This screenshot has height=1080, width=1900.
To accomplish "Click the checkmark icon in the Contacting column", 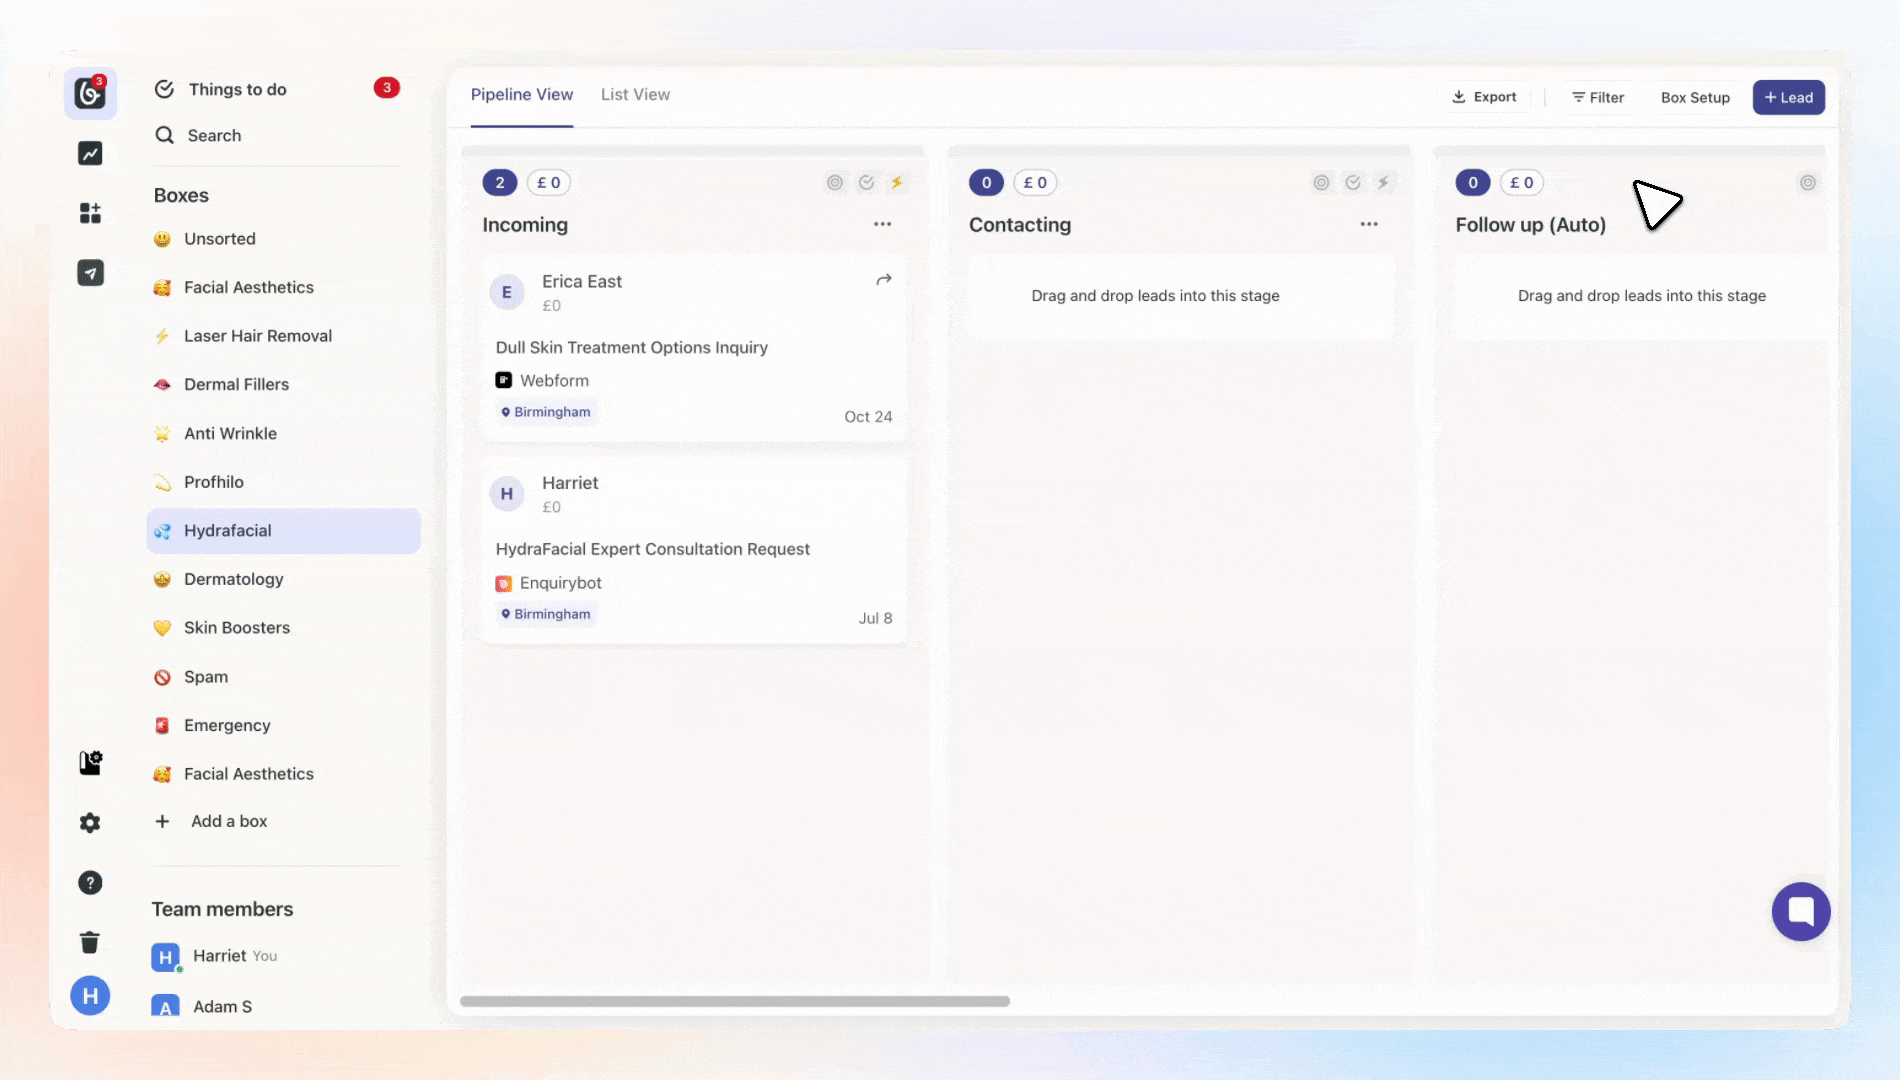I will pyautogui.click(x=1353, y=182).
